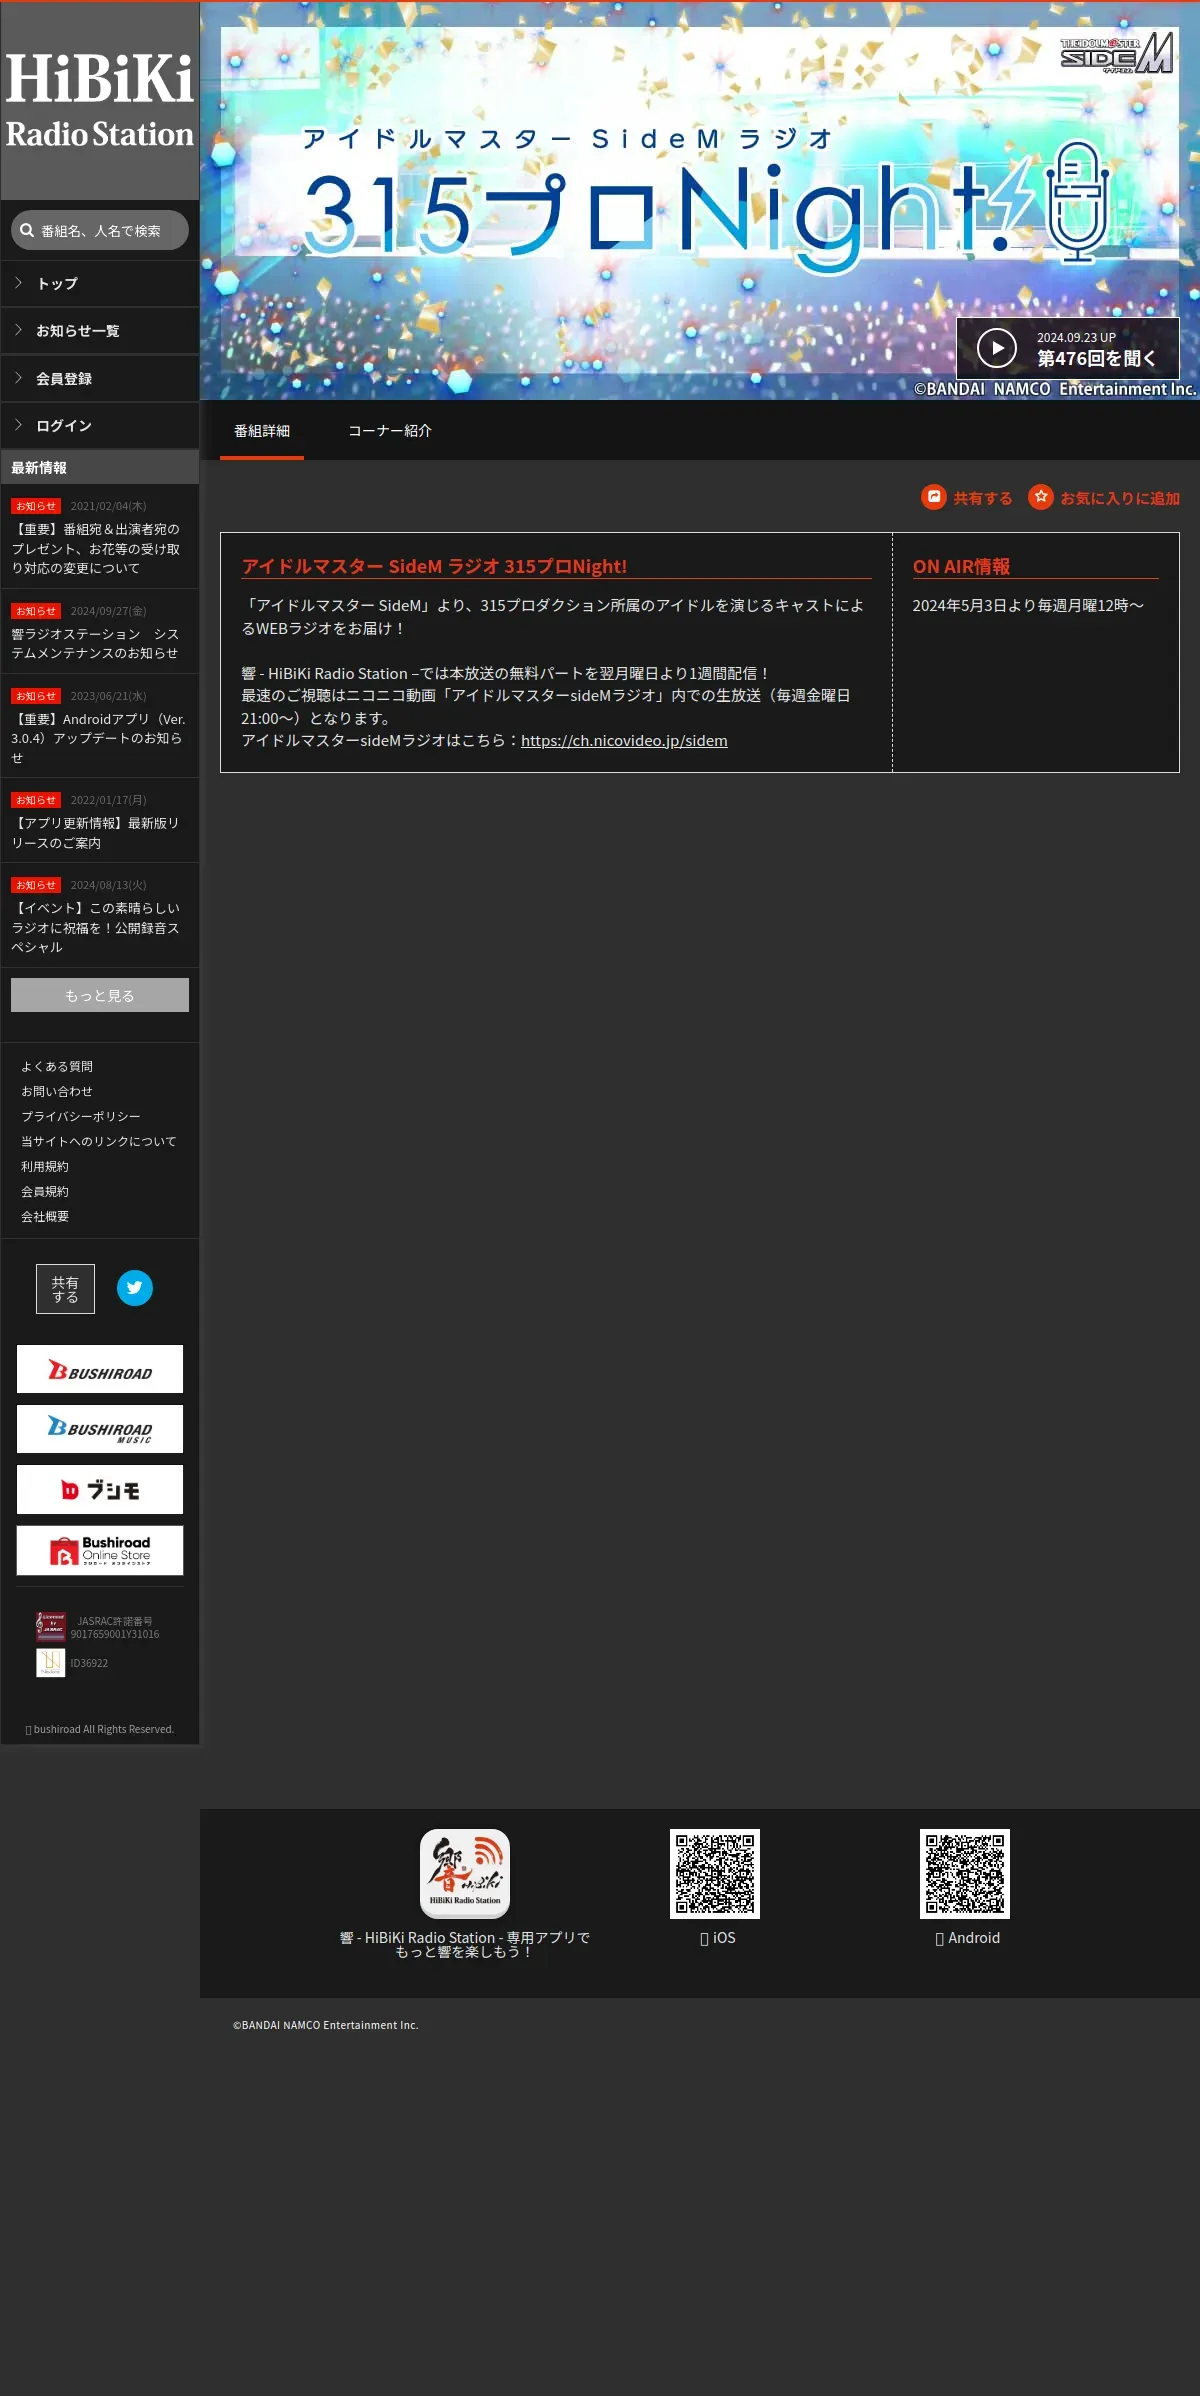
Task: Click 第476回を聞く text
Action: [x=1096, y=358]
